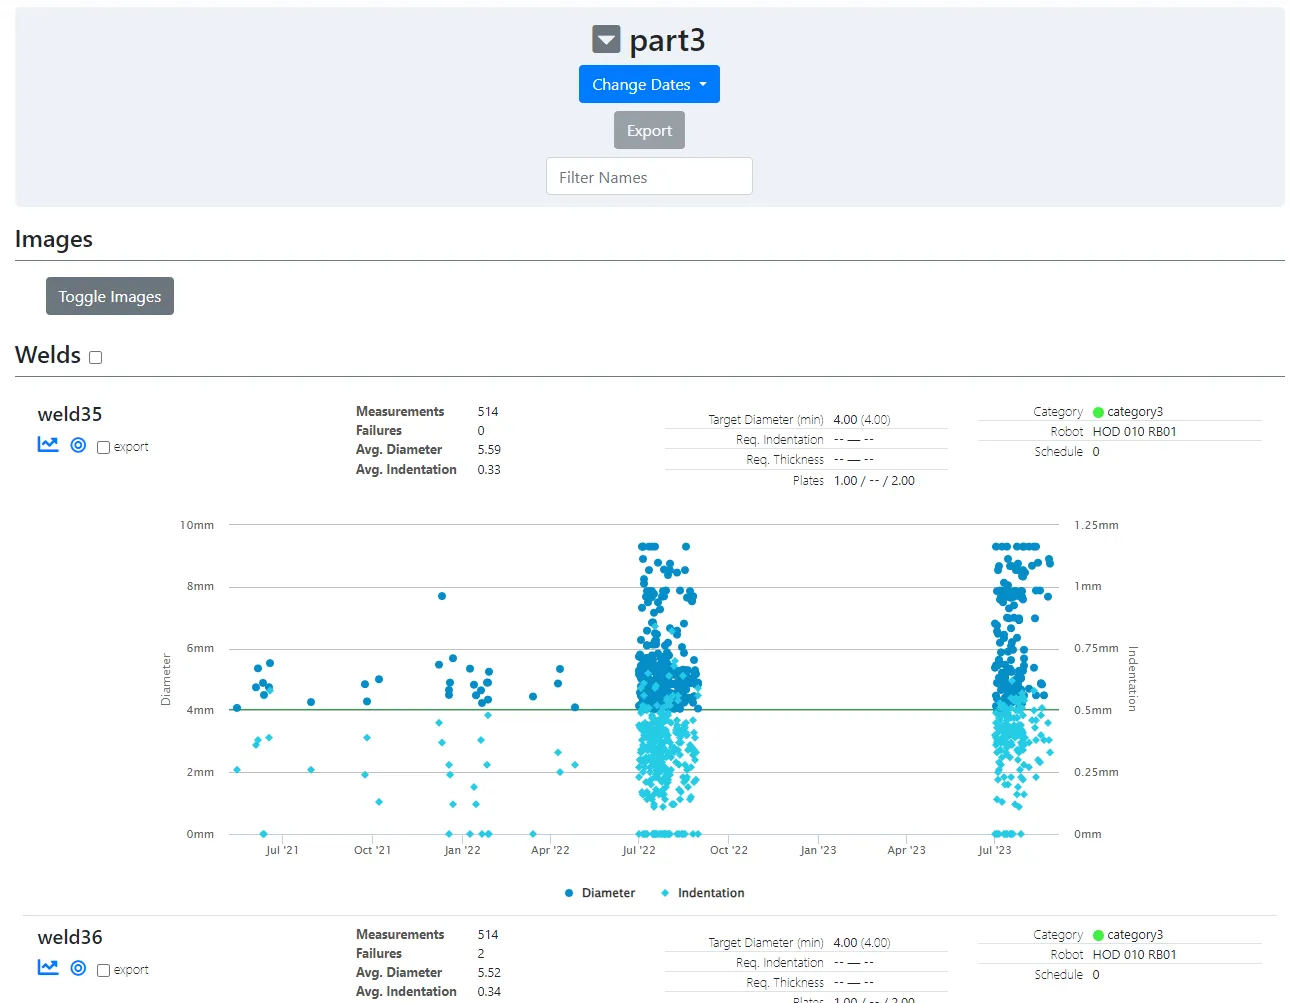Check the Welds select-all checkbox
Screen dimensions: 1290x1003
click(96, 357)
